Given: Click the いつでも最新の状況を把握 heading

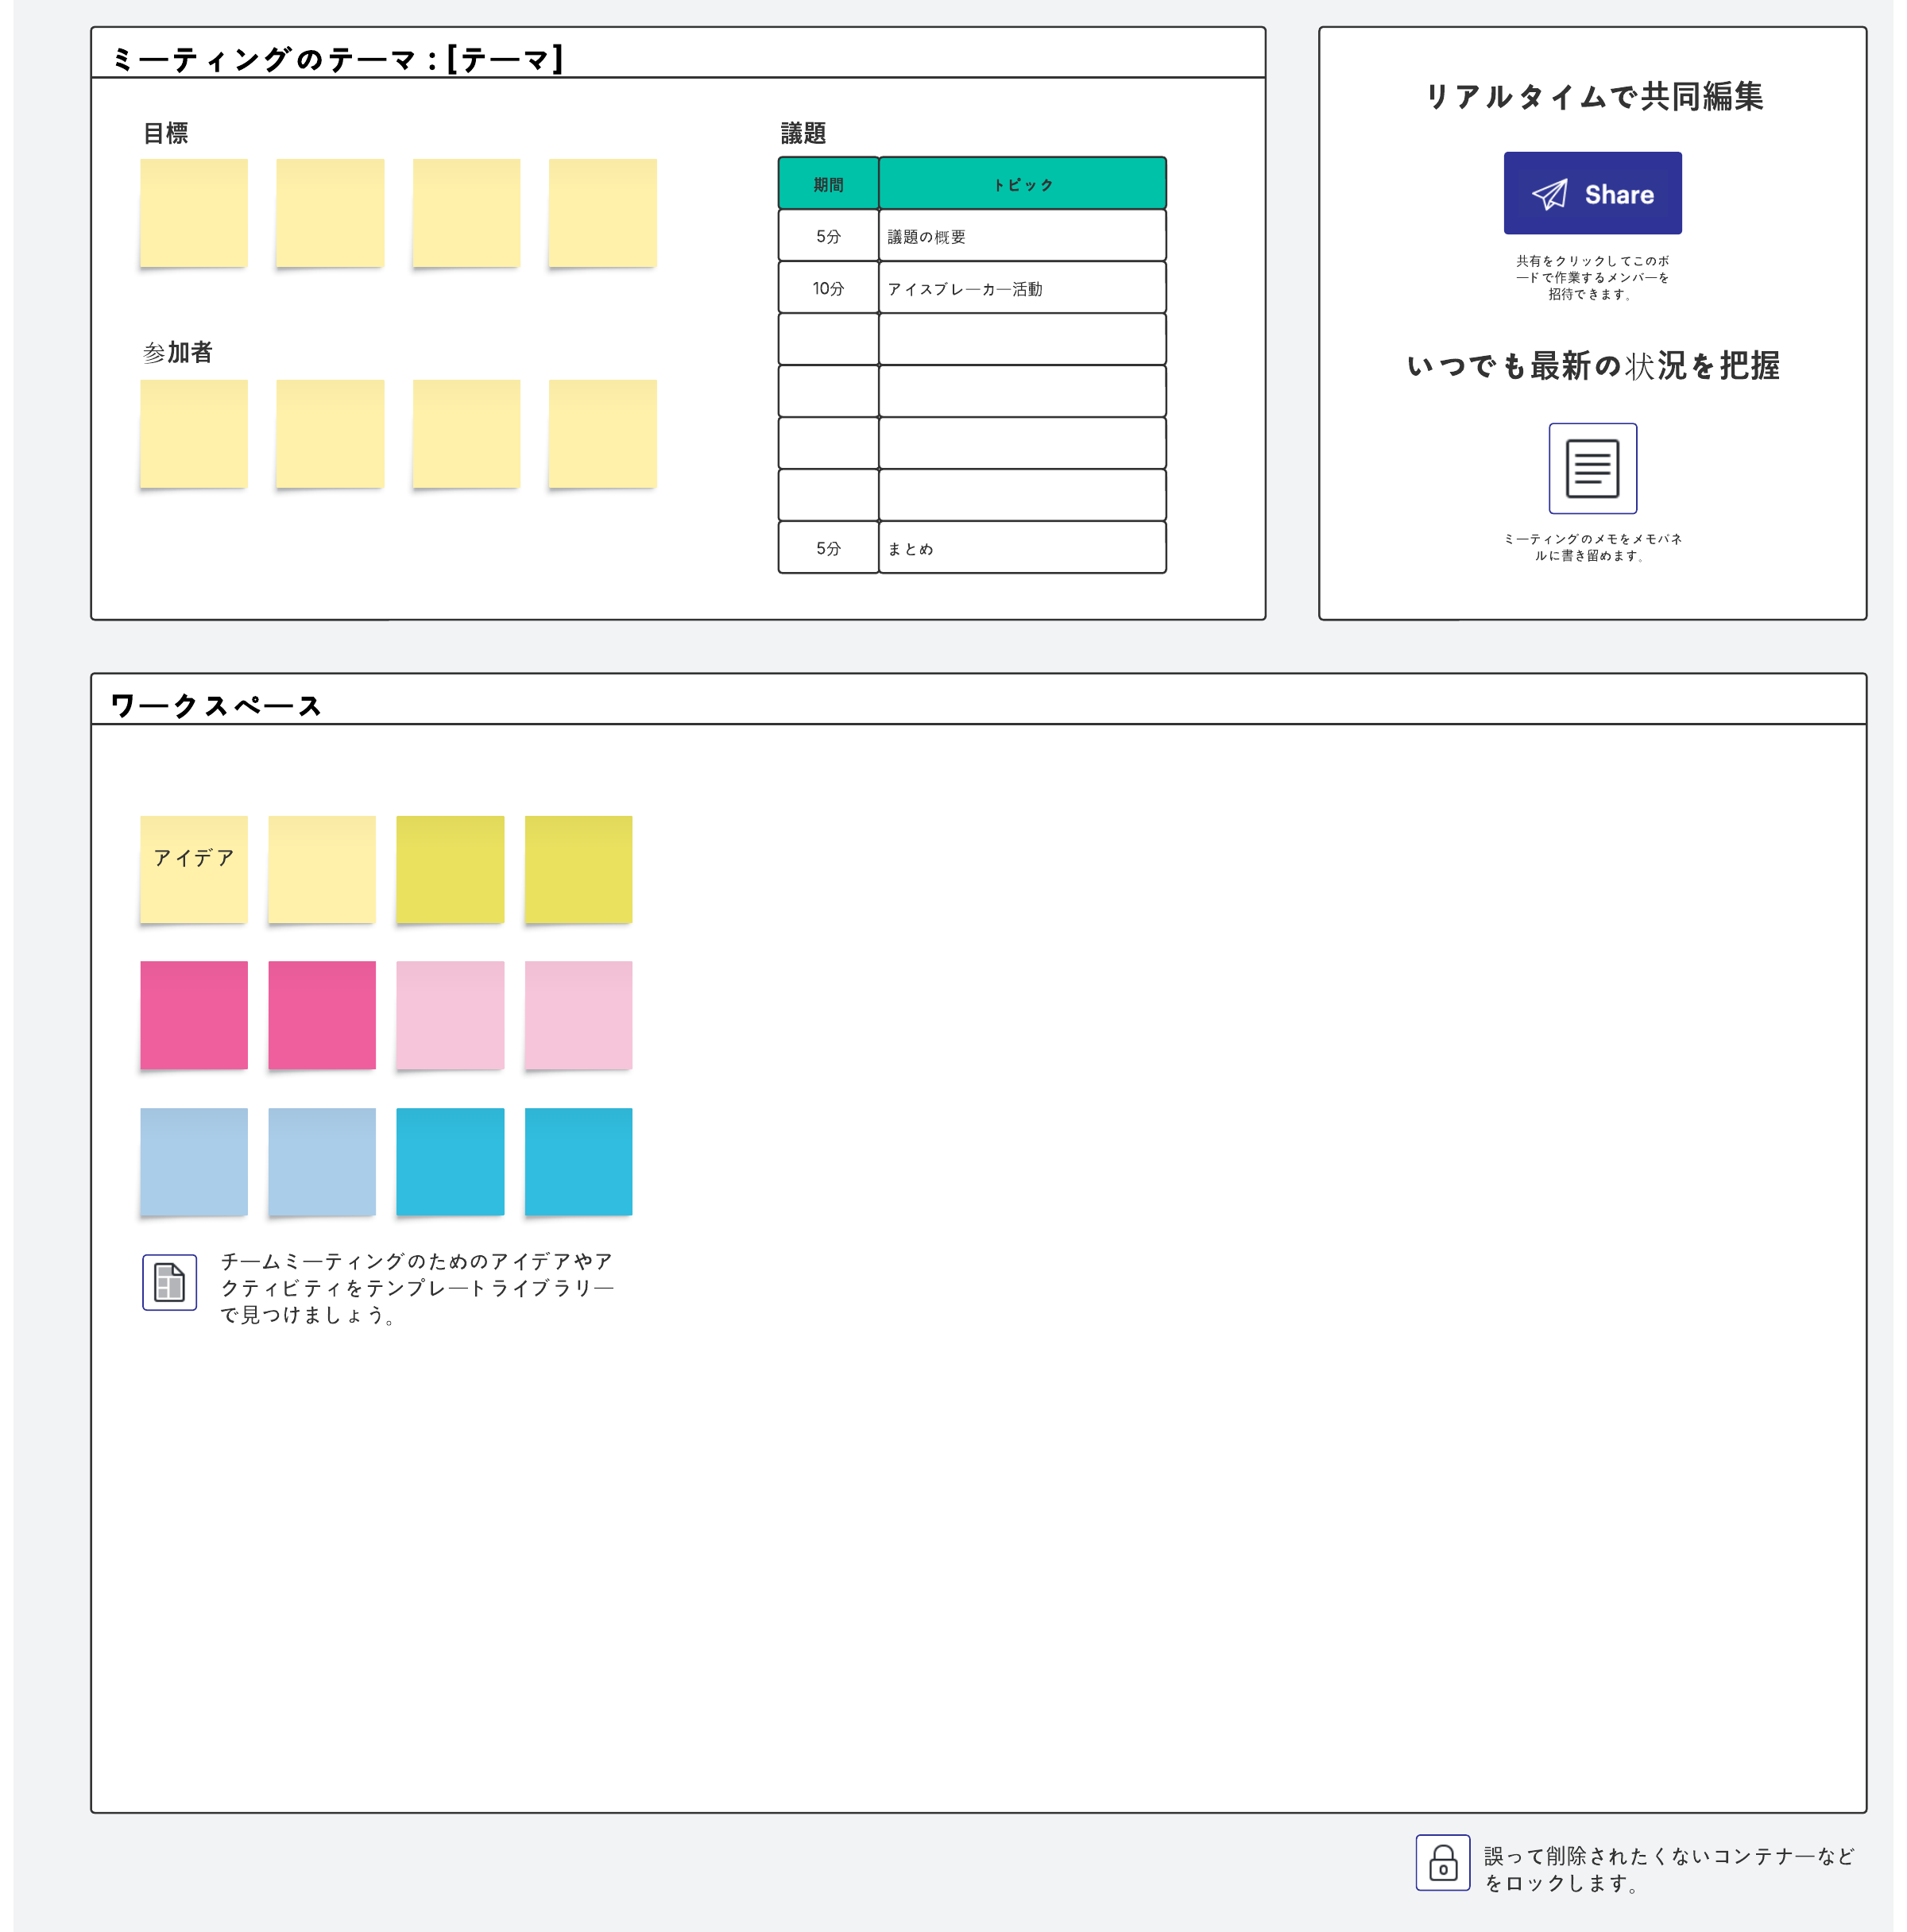Looking at the screenshot, I should [1592, 366].
